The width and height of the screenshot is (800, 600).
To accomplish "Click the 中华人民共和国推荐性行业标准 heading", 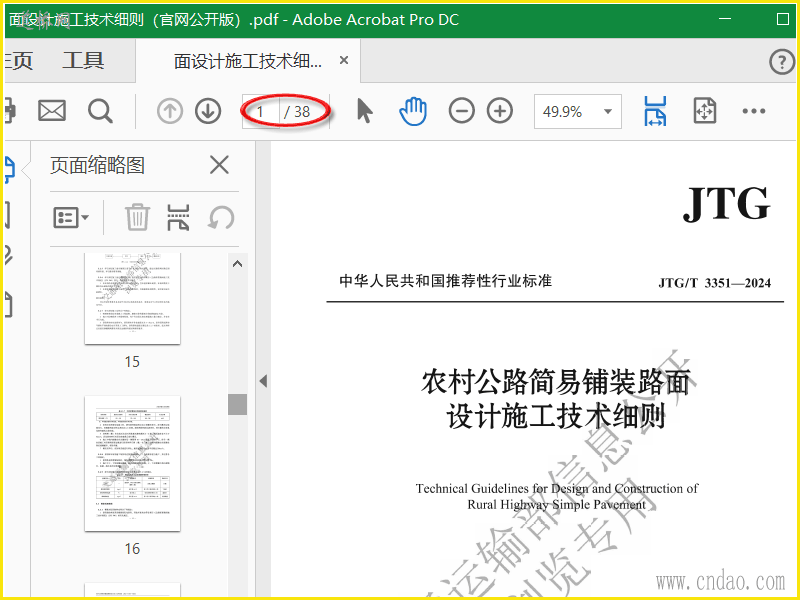I will coord(445,281).
